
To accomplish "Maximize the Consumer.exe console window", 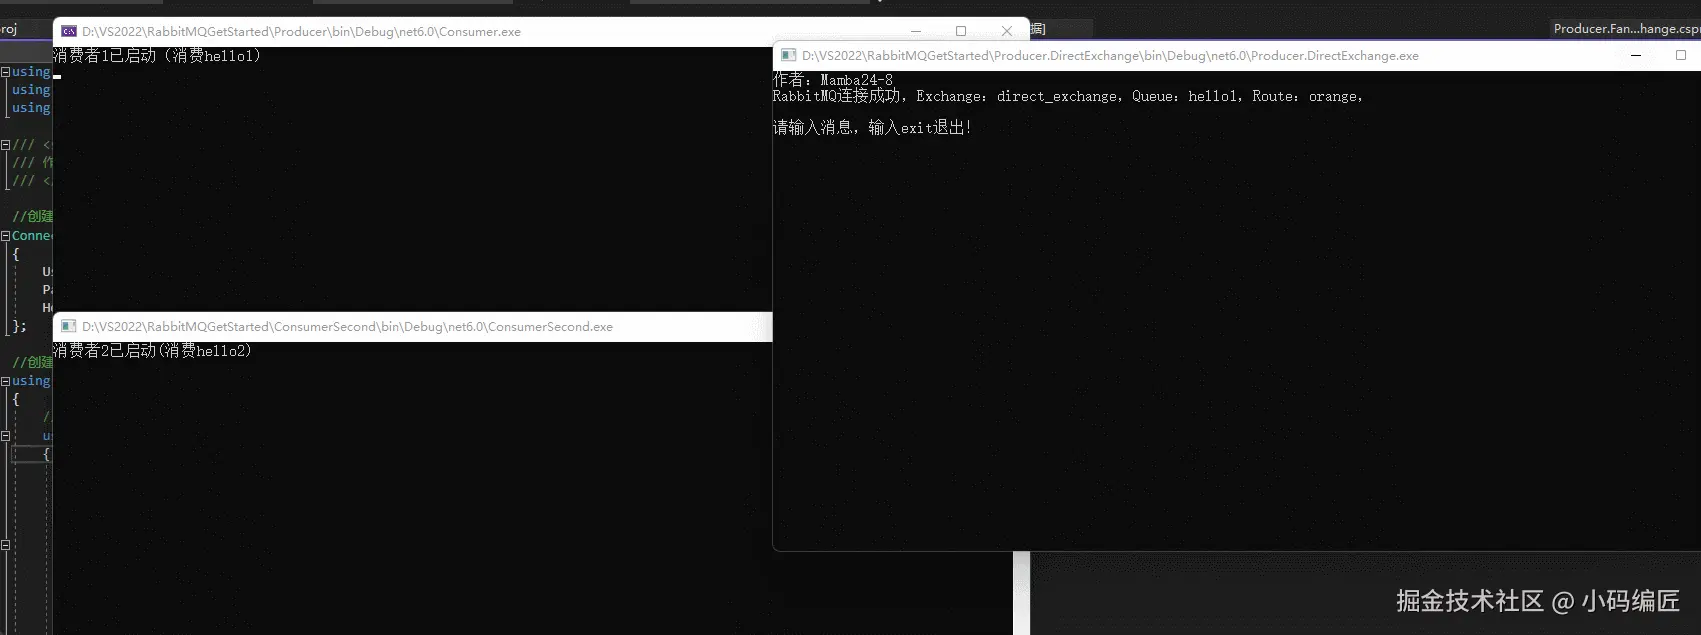I will tap(961, 31).
